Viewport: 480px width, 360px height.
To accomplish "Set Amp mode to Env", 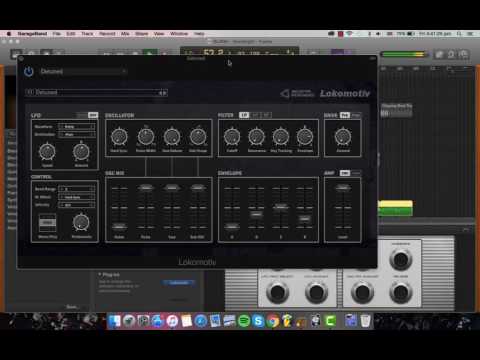I will pos(345,173).
